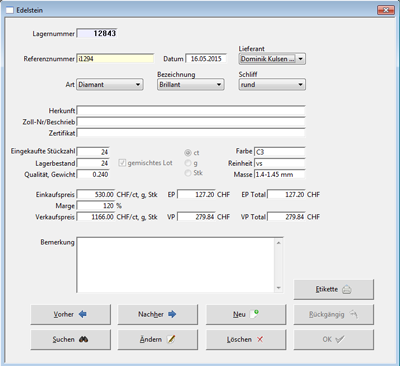Click the Reinheit field containing vs
The image size is (400, 366).
pos(280,163)
